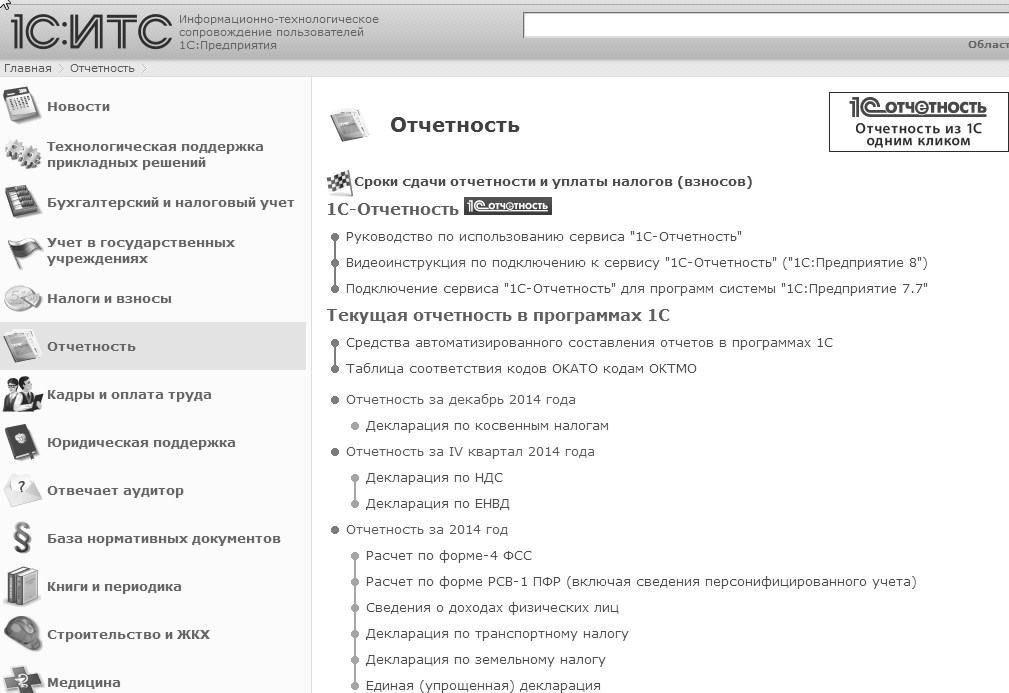
Task: Open Учет в государственных учреждениях section
Action: click(x=141, y=250)
